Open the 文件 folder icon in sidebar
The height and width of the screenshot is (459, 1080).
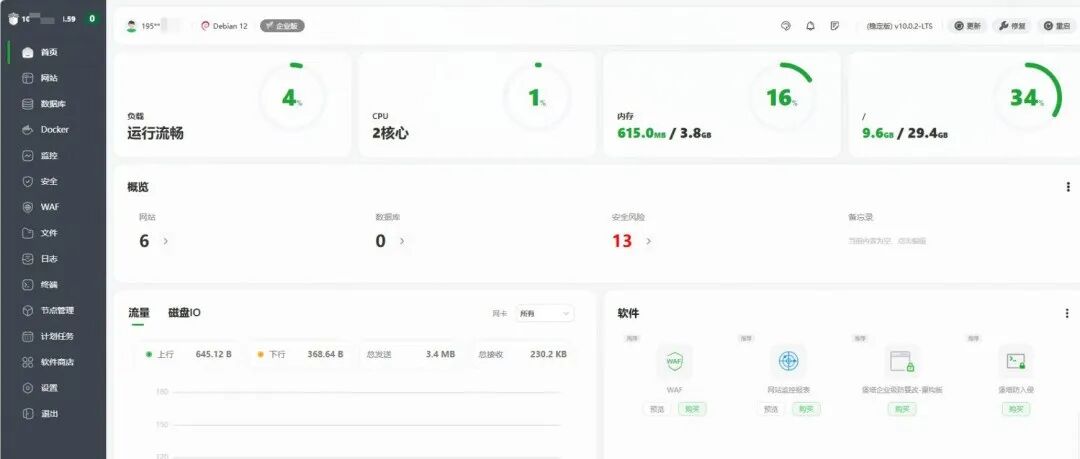click(x=28, y=233)
